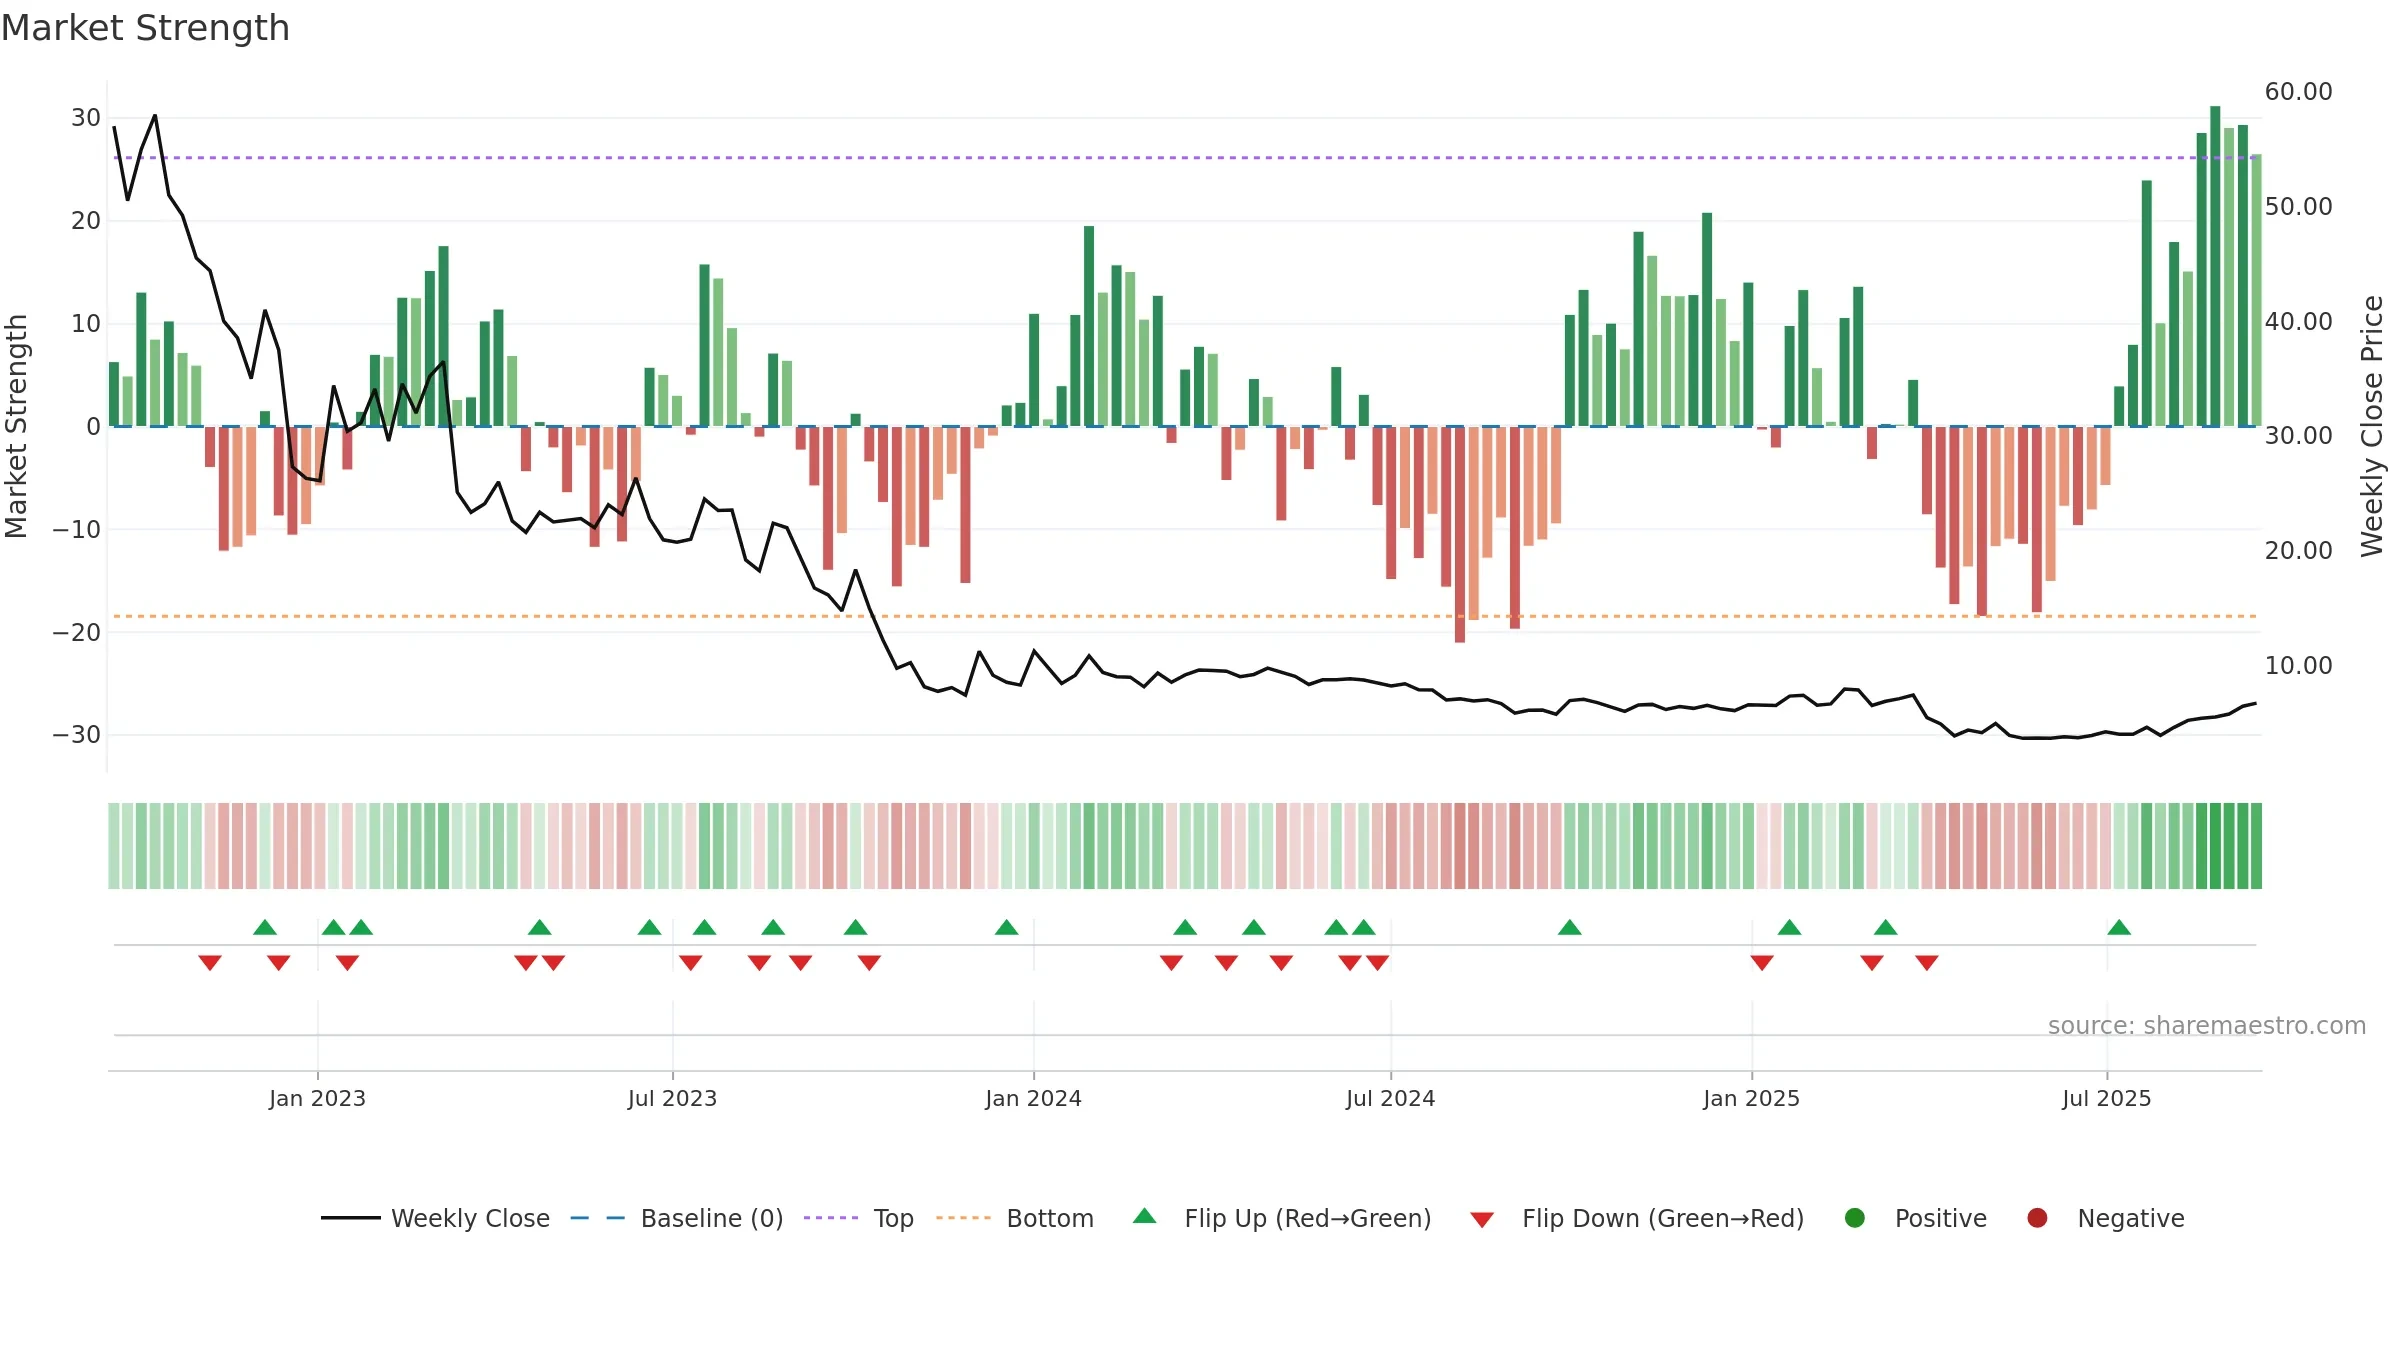This screenshot has width=2400, height=1350.
Task: Toggle the Bottom legend entry
Action: click(x=1015, y=1218)
